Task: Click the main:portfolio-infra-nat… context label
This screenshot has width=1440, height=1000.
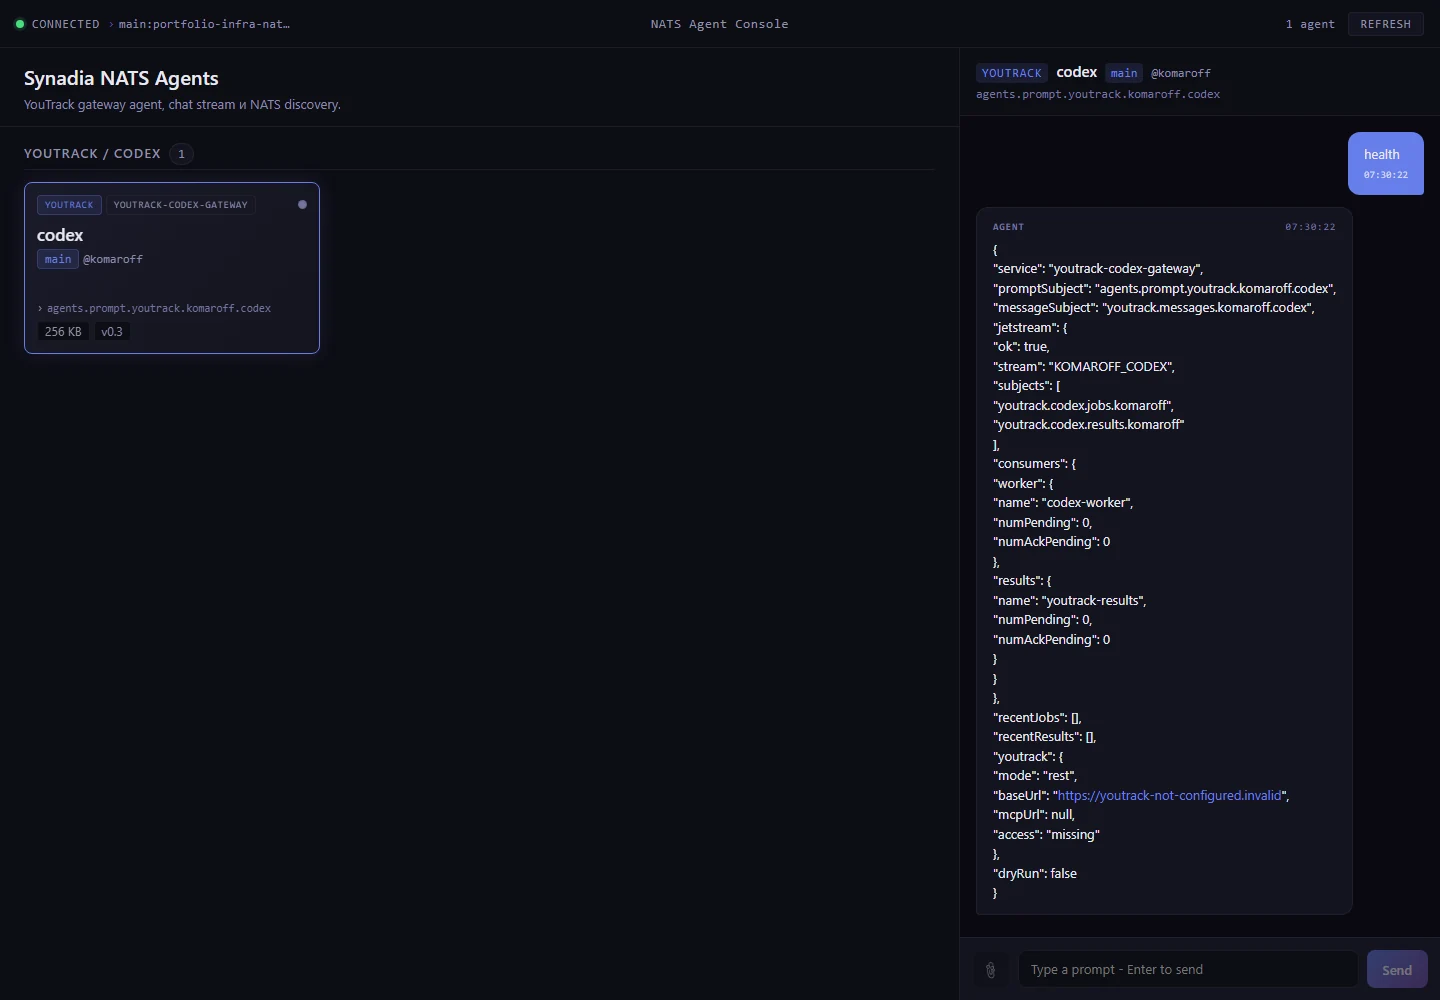Action: click(x=204, y=24)
